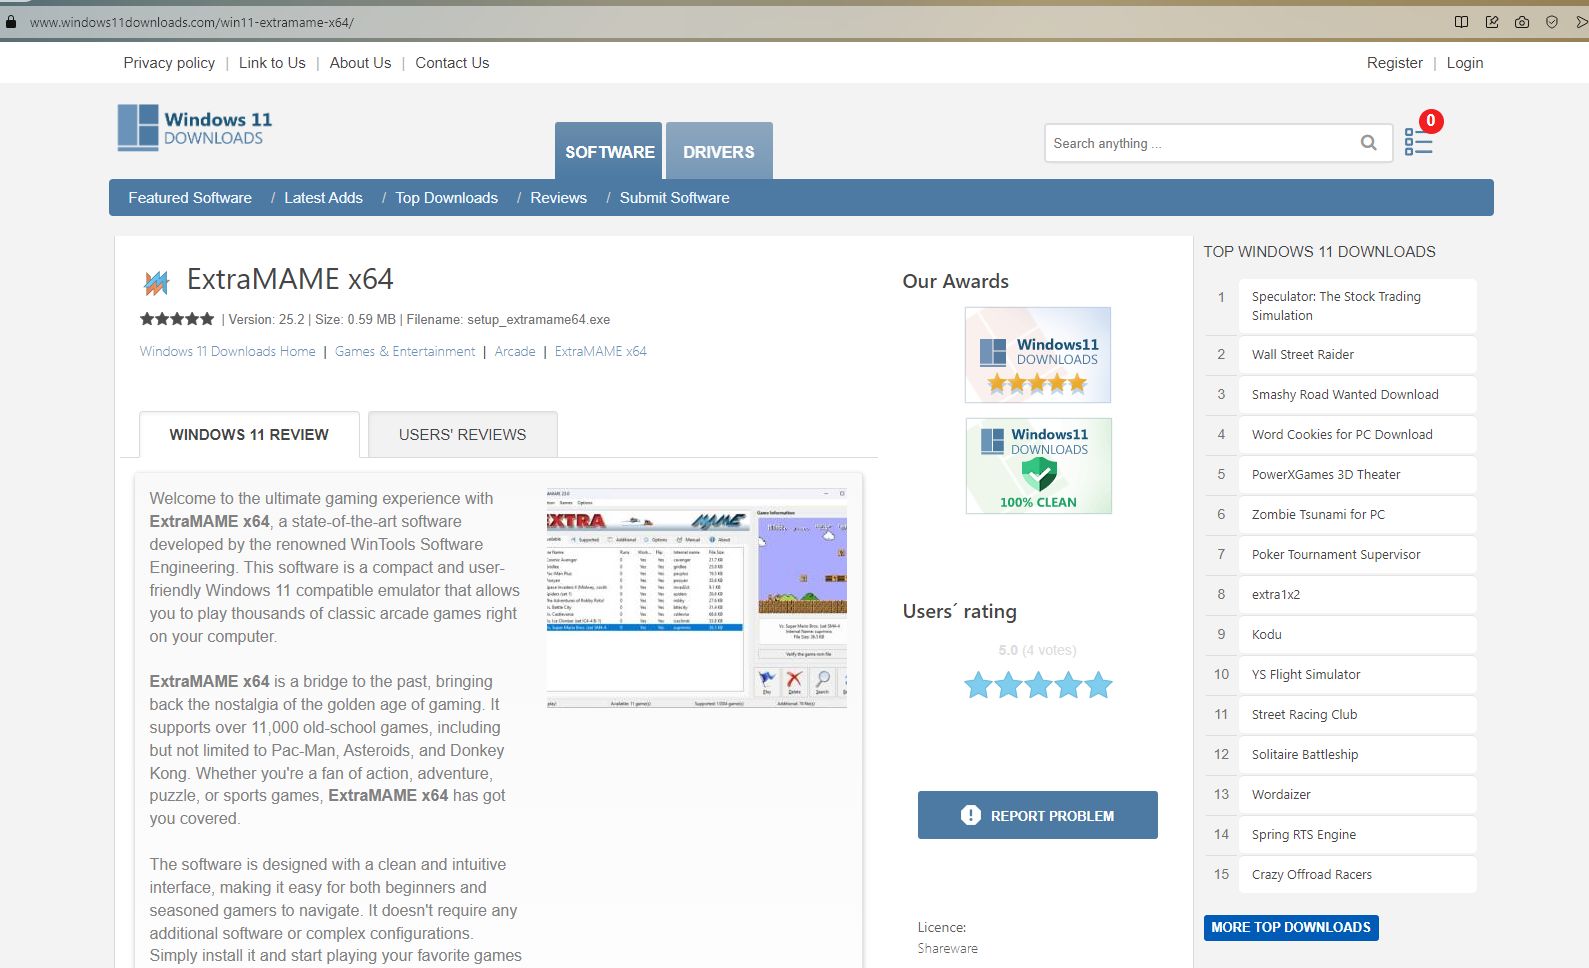The image size is (1589, 968).
Task: Take a snapshot with the camera icon
Action: (1522, 21)
